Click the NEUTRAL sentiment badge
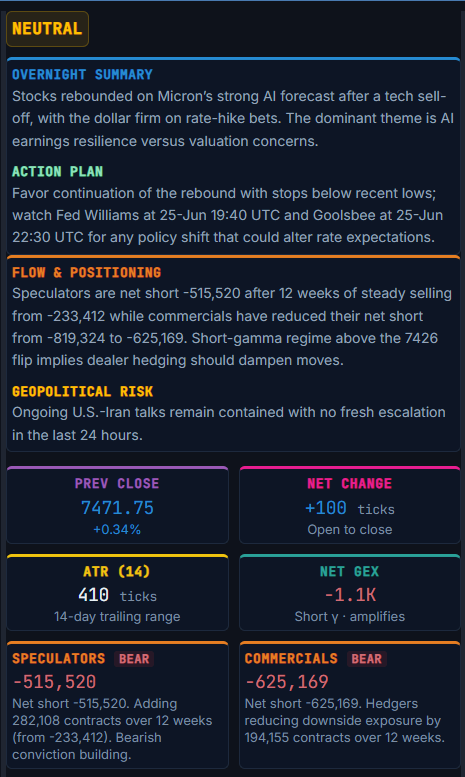This screenshot has width=465, height=777. point(47,29)
